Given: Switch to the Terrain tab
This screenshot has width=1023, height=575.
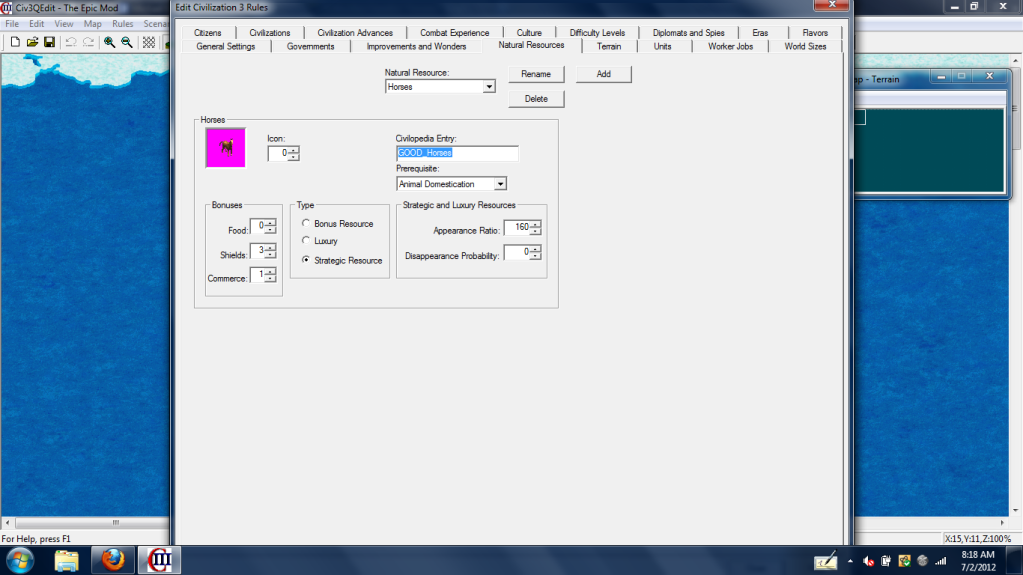Looking at the screenshot, I should [609, 46].
